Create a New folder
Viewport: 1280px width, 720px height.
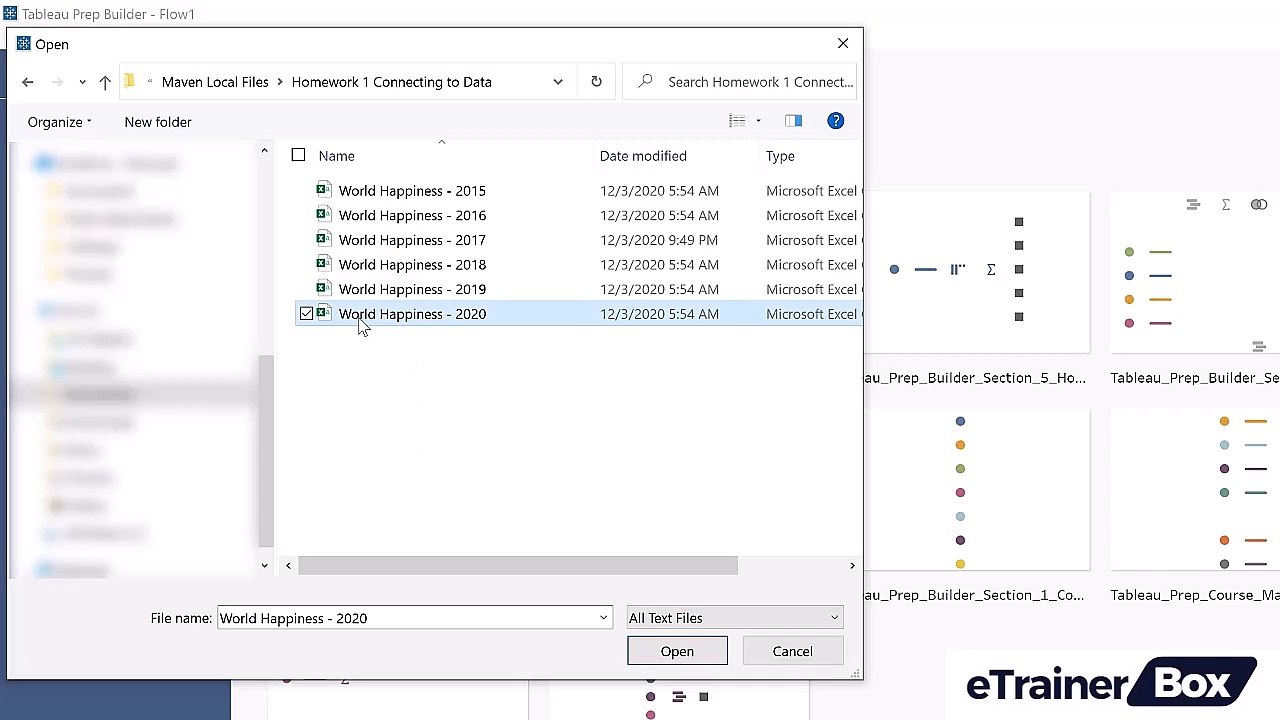pyautogui.click(x=158, y=122)
